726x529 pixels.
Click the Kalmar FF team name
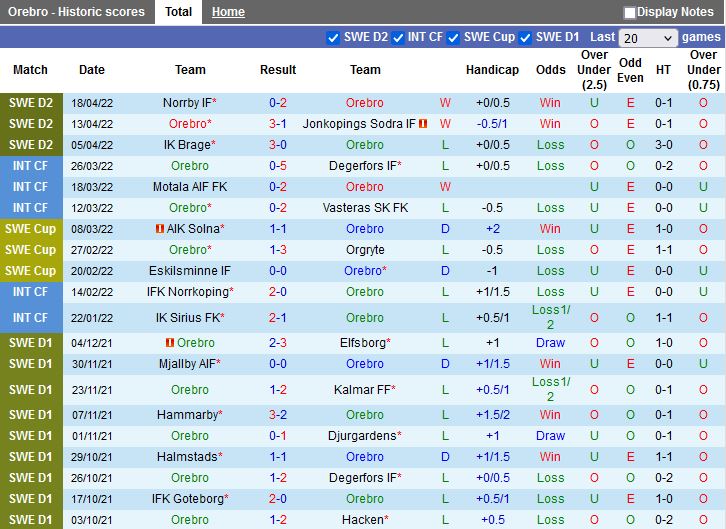click(x=362, y=390)
